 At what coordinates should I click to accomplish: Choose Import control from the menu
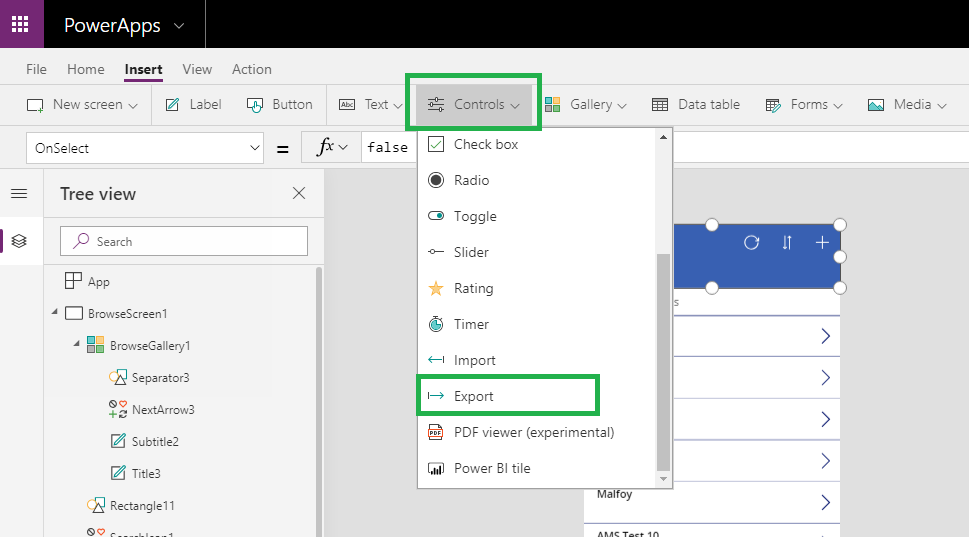click(536, 360)
